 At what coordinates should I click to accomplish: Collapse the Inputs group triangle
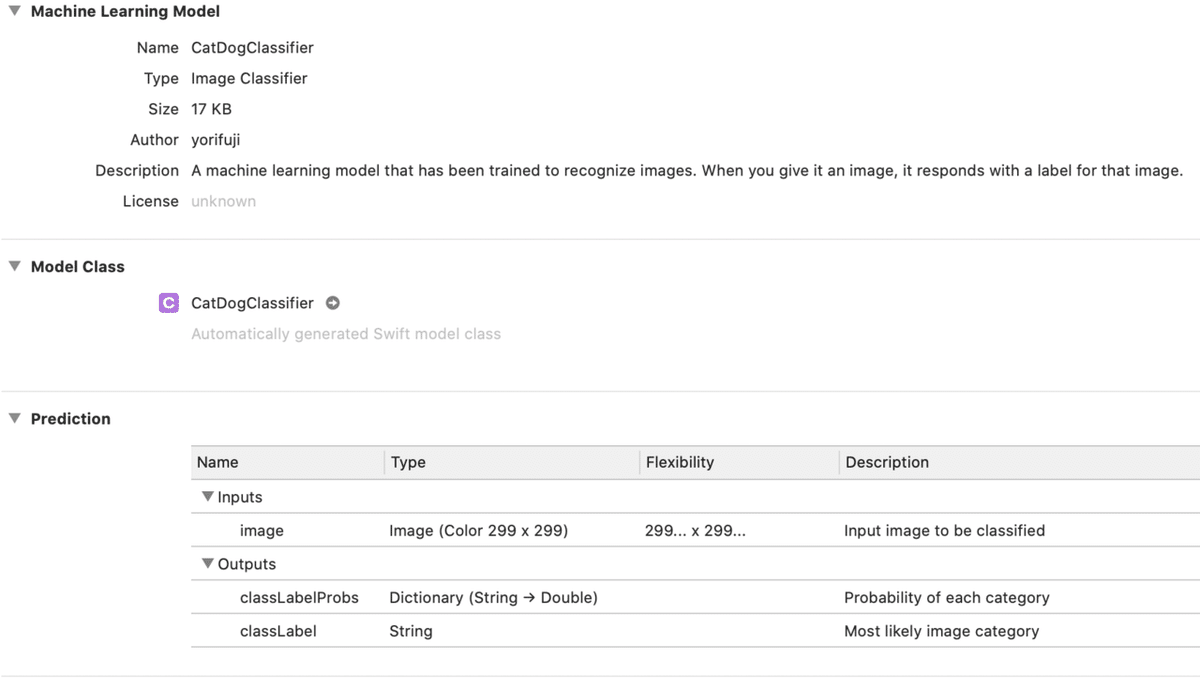[x=207, y=497]
